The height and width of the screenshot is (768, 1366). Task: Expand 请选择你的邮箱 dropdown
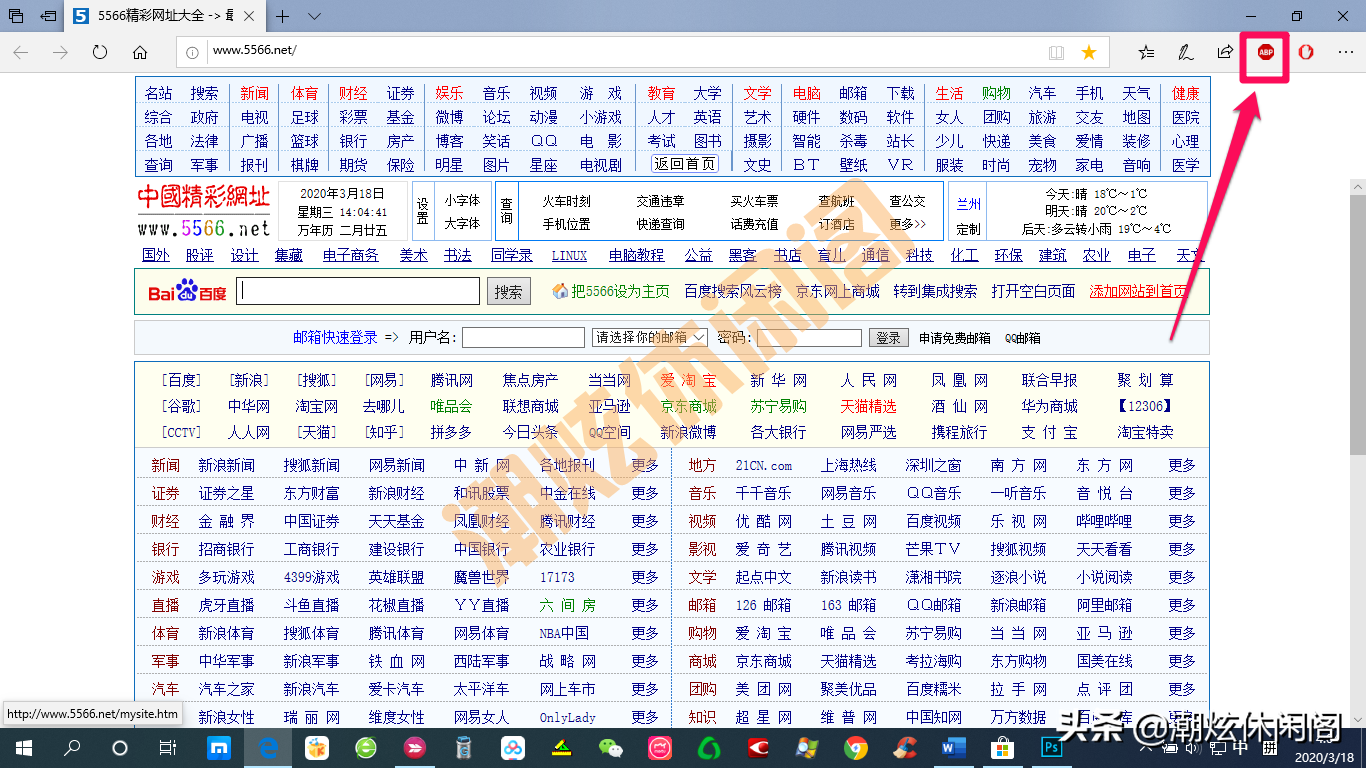(650, 338)
